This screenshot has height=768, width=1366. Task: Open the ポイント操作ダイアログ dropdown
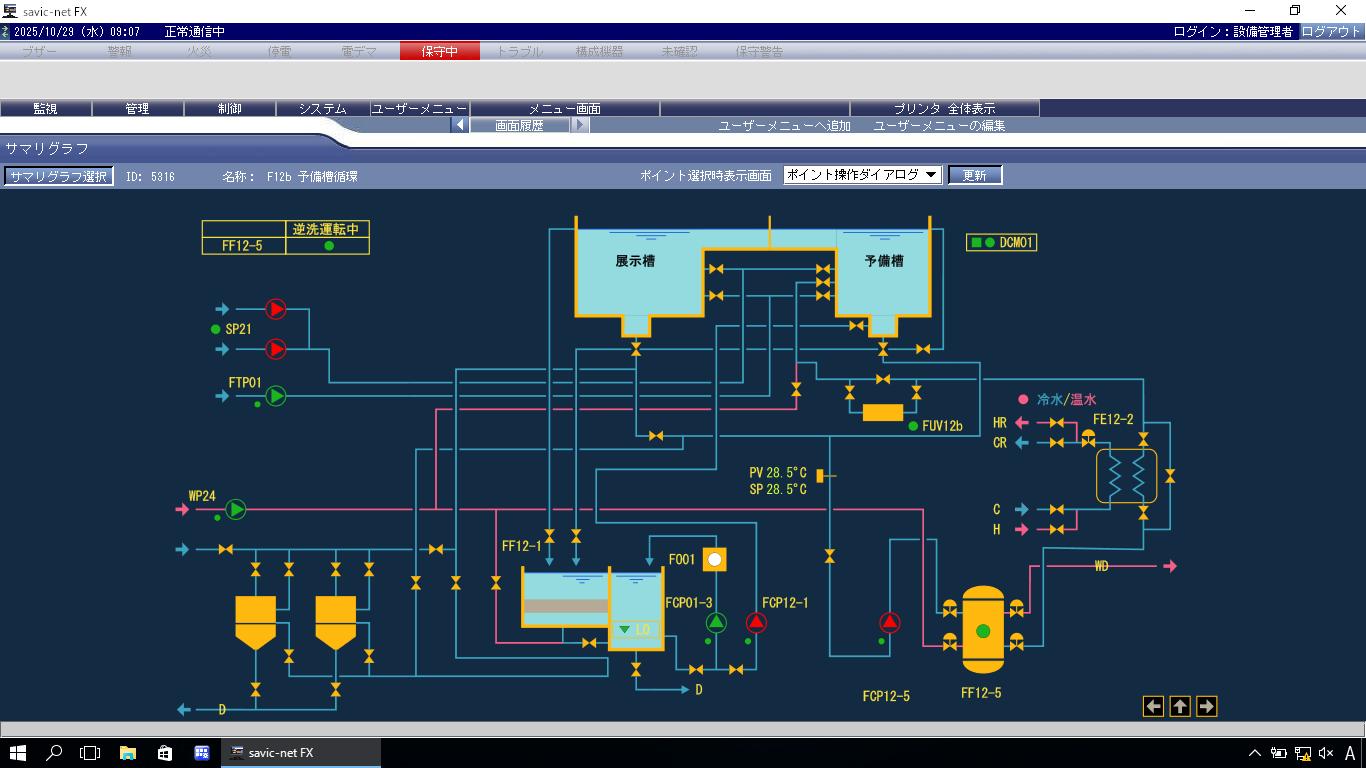coord(862,175)
